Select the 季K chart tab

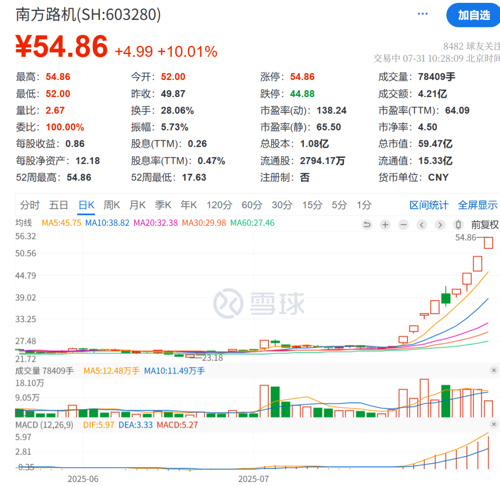tap(163, 205)
